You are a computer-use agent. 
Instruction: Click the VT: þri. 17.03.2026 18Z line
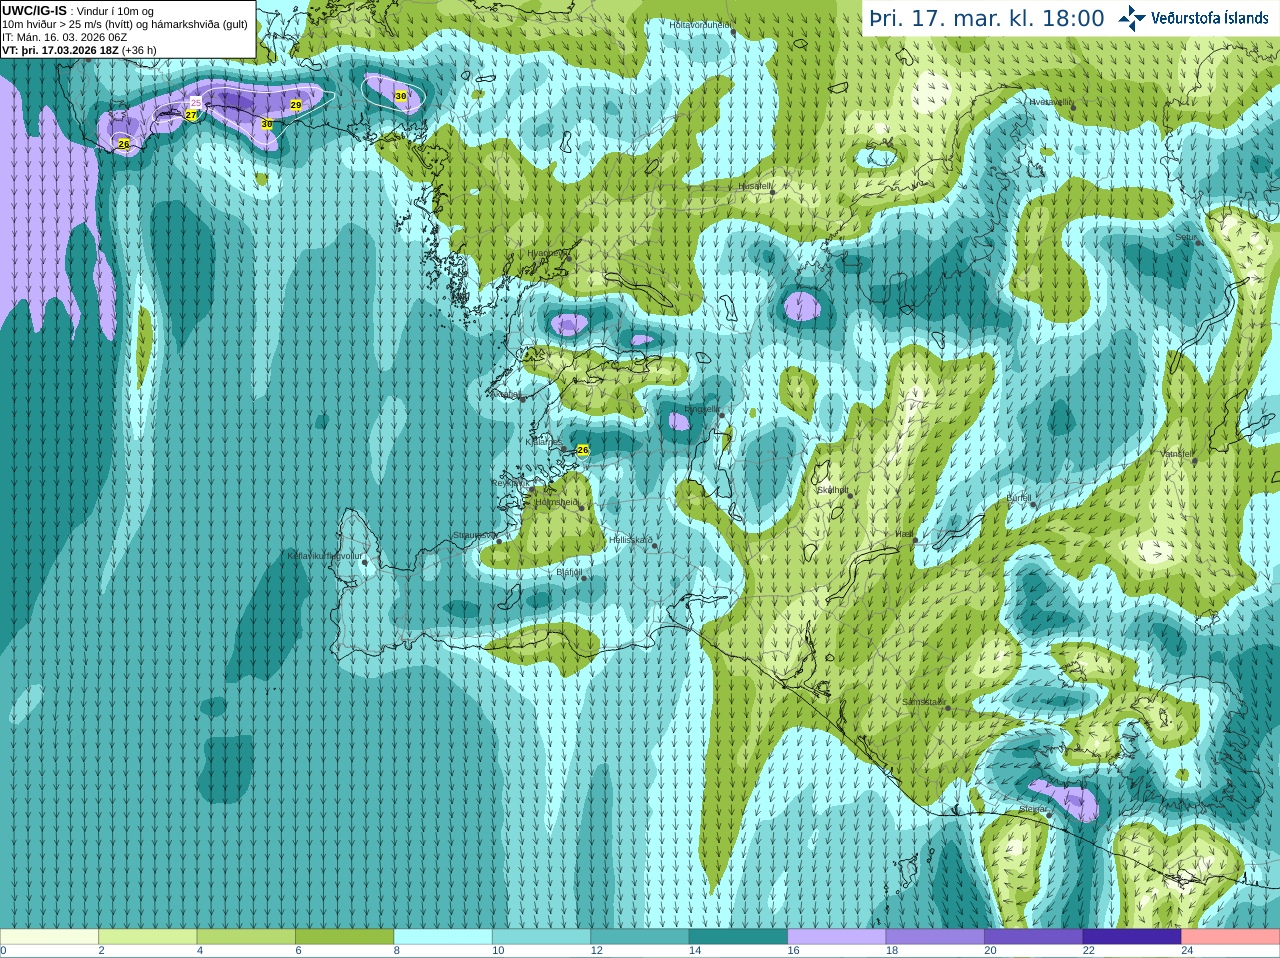[79, 50]
